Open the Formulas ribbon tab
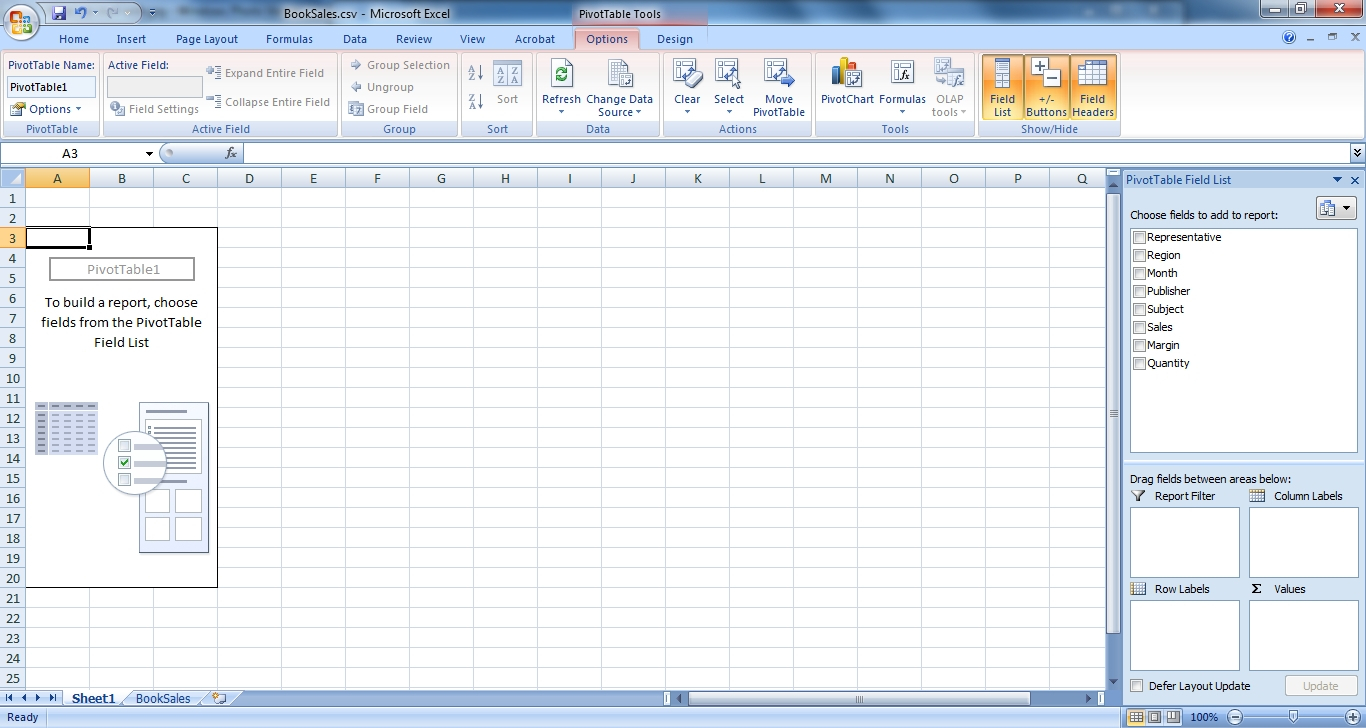This screenshot has width=1366, height=728. click(289, 39)
